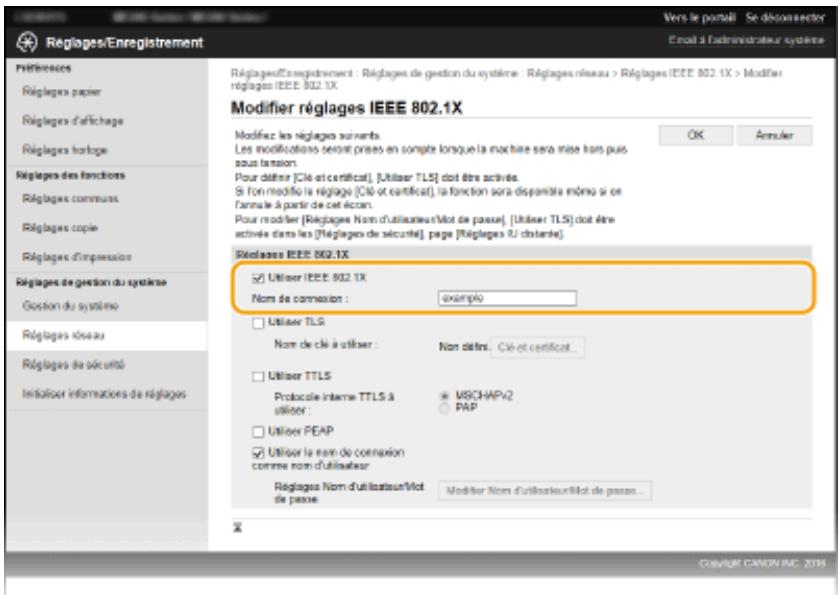Image resolution: width=840 pixels, height=595 pixels.
Task: Click the Copyright CANON INC. footer text
Action: click(x=761, y=563)
